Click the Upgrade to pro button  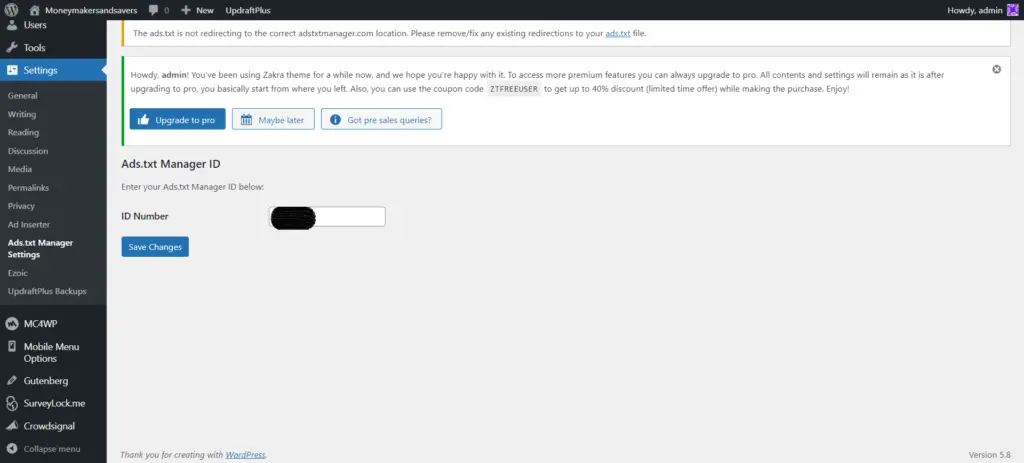click(178, 120)
